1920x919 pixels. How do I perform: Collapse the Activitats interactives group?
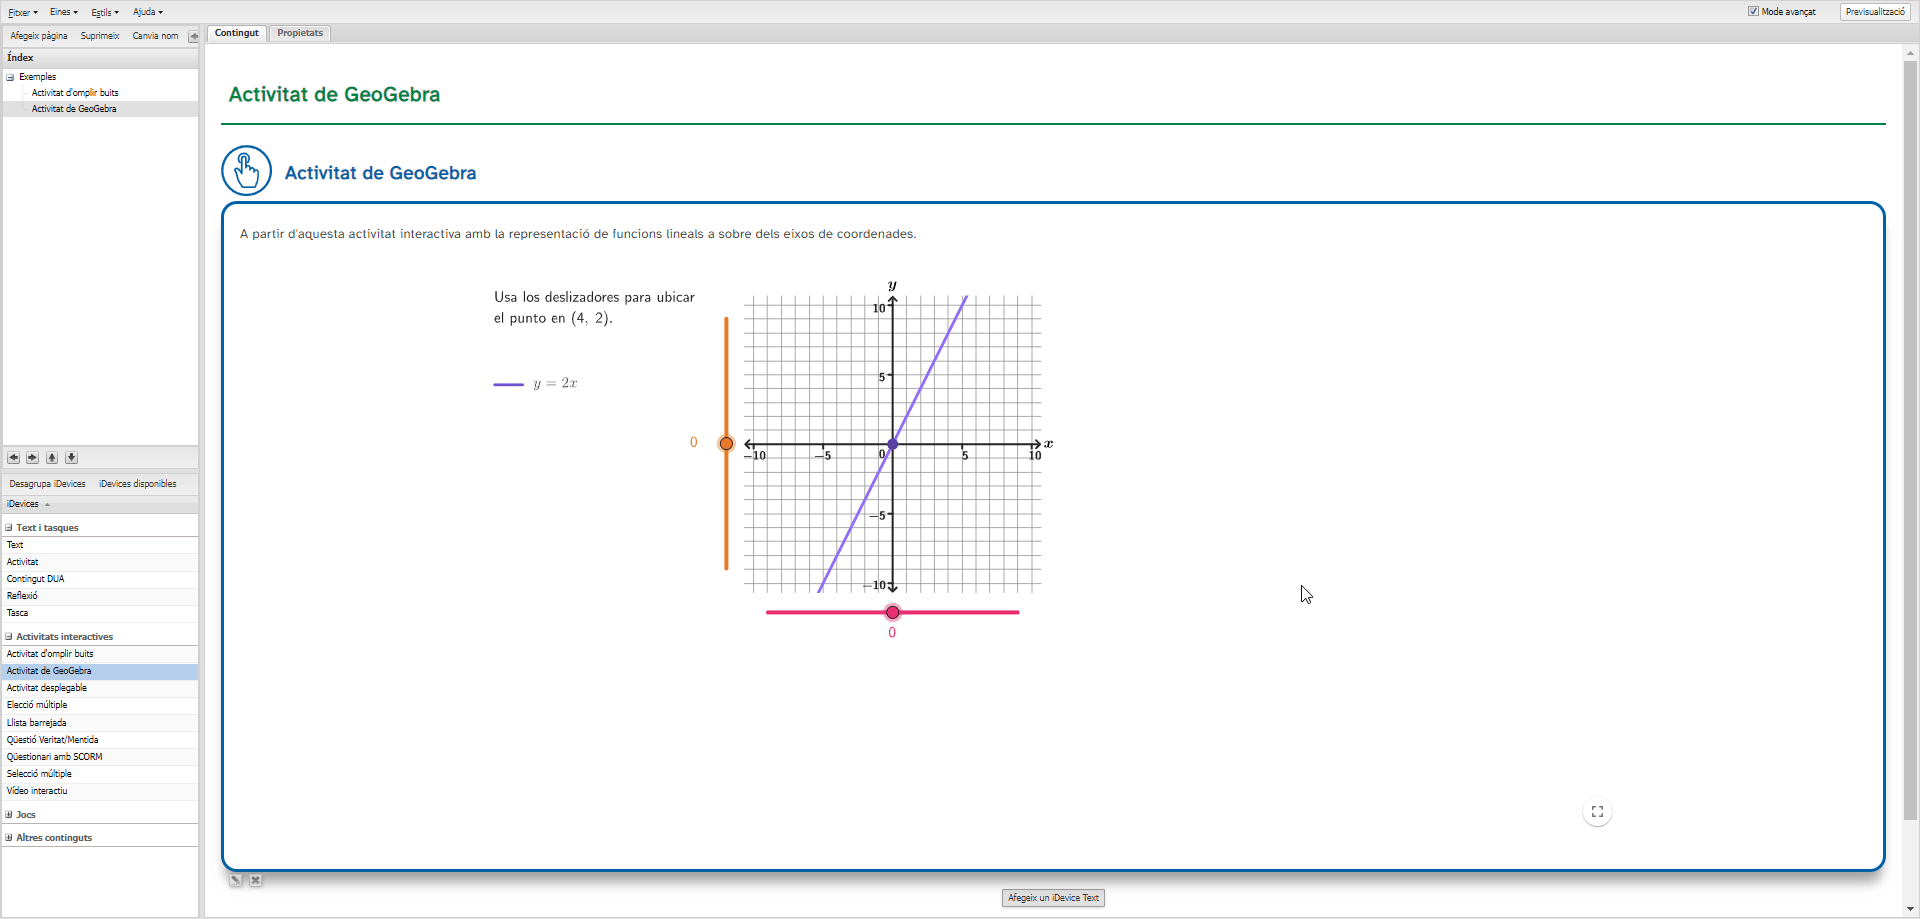pos(9,637)
